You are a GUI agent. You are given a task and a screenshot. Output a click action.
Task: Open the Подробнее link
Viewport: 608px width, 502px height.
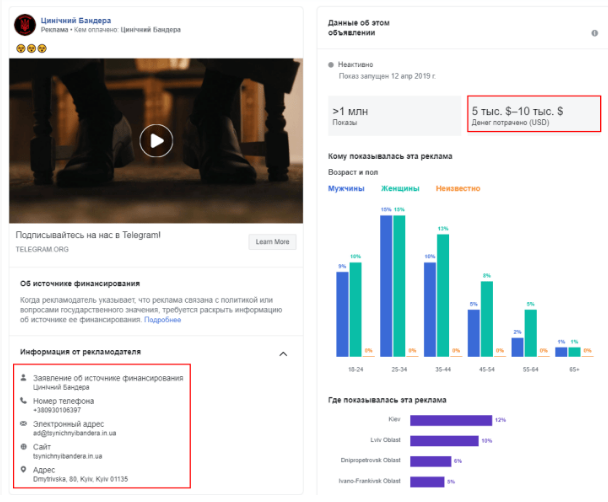pos(163,320)
